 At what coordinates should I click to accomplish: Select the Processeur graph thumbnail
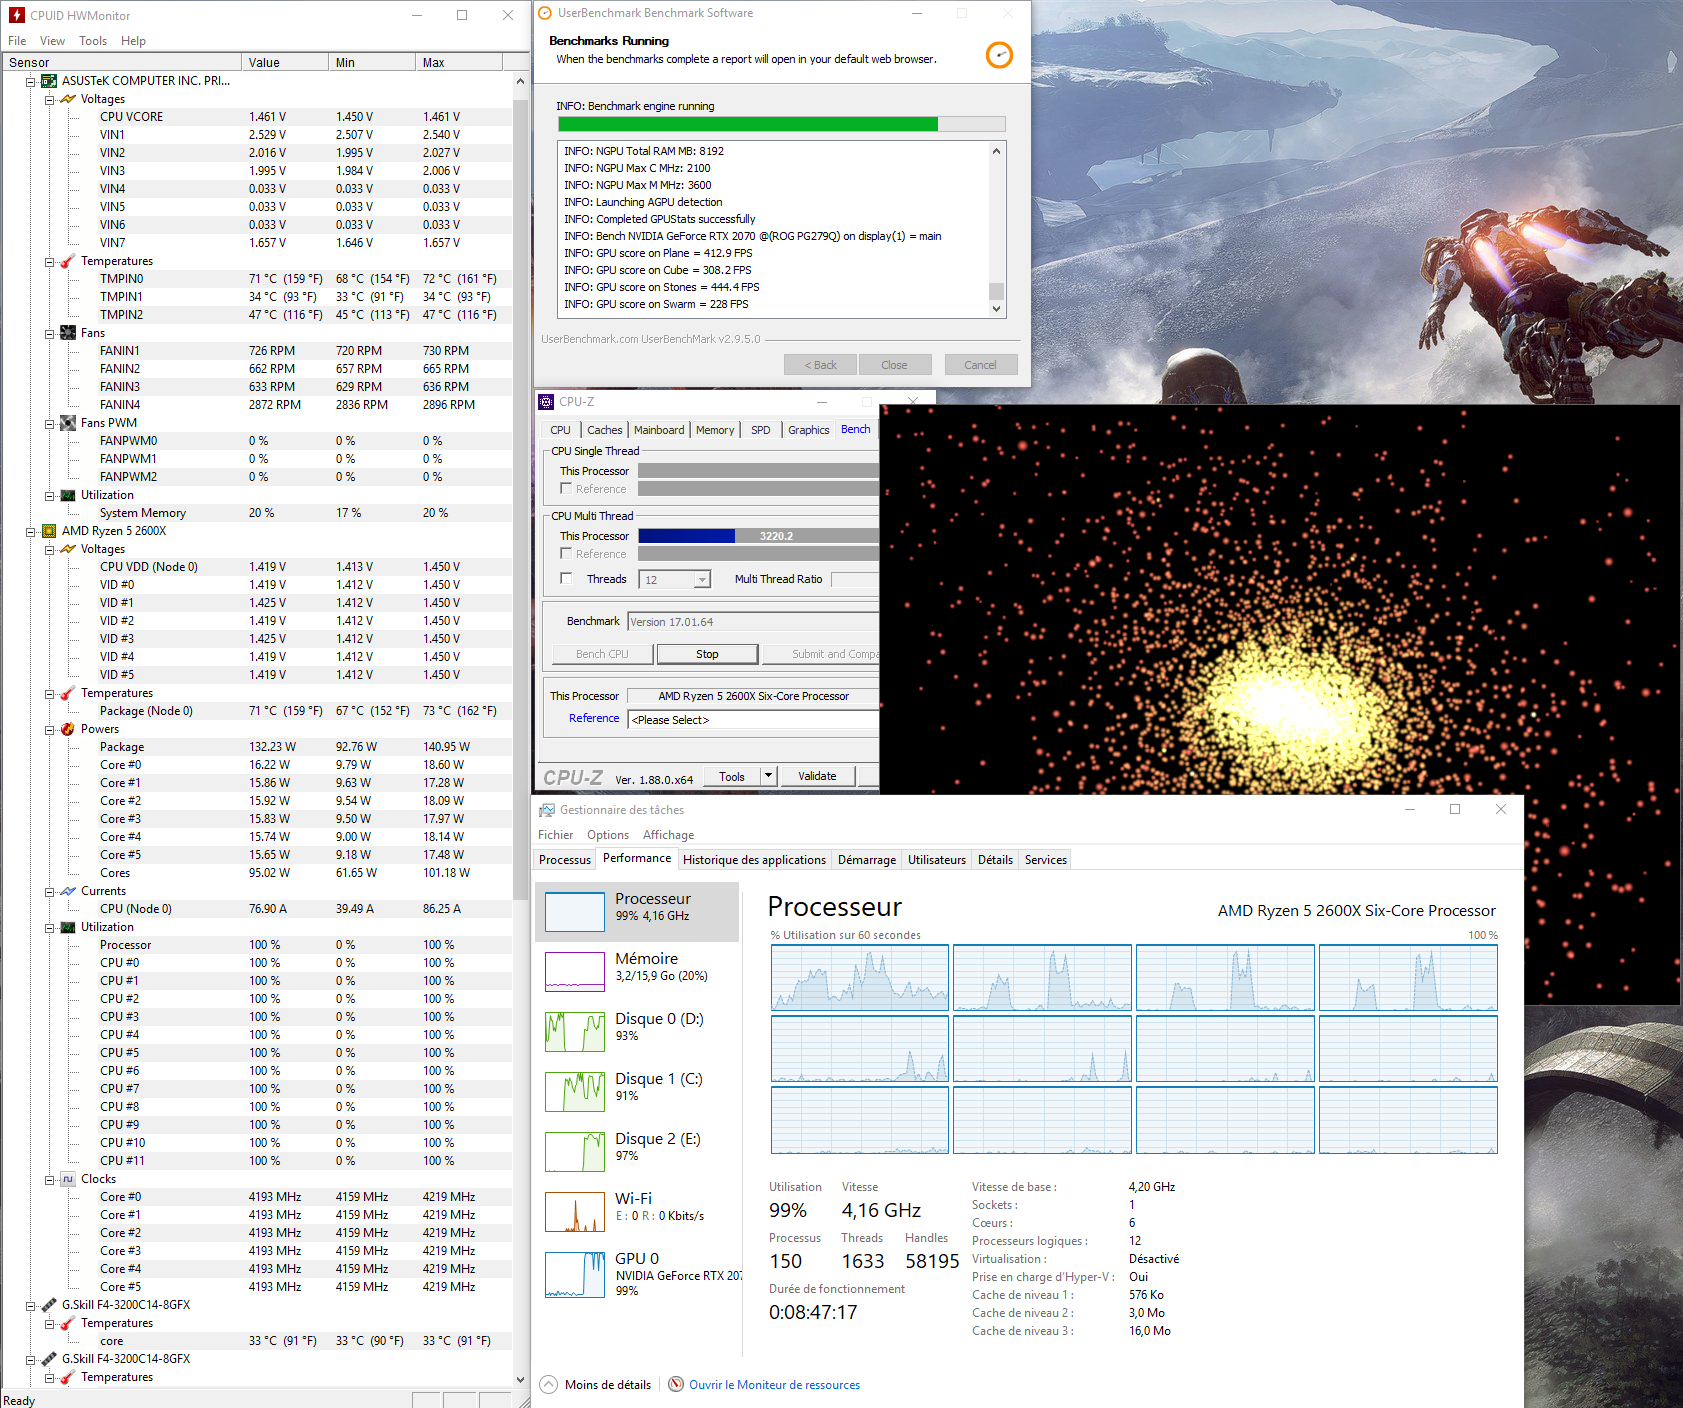point(575,912)
